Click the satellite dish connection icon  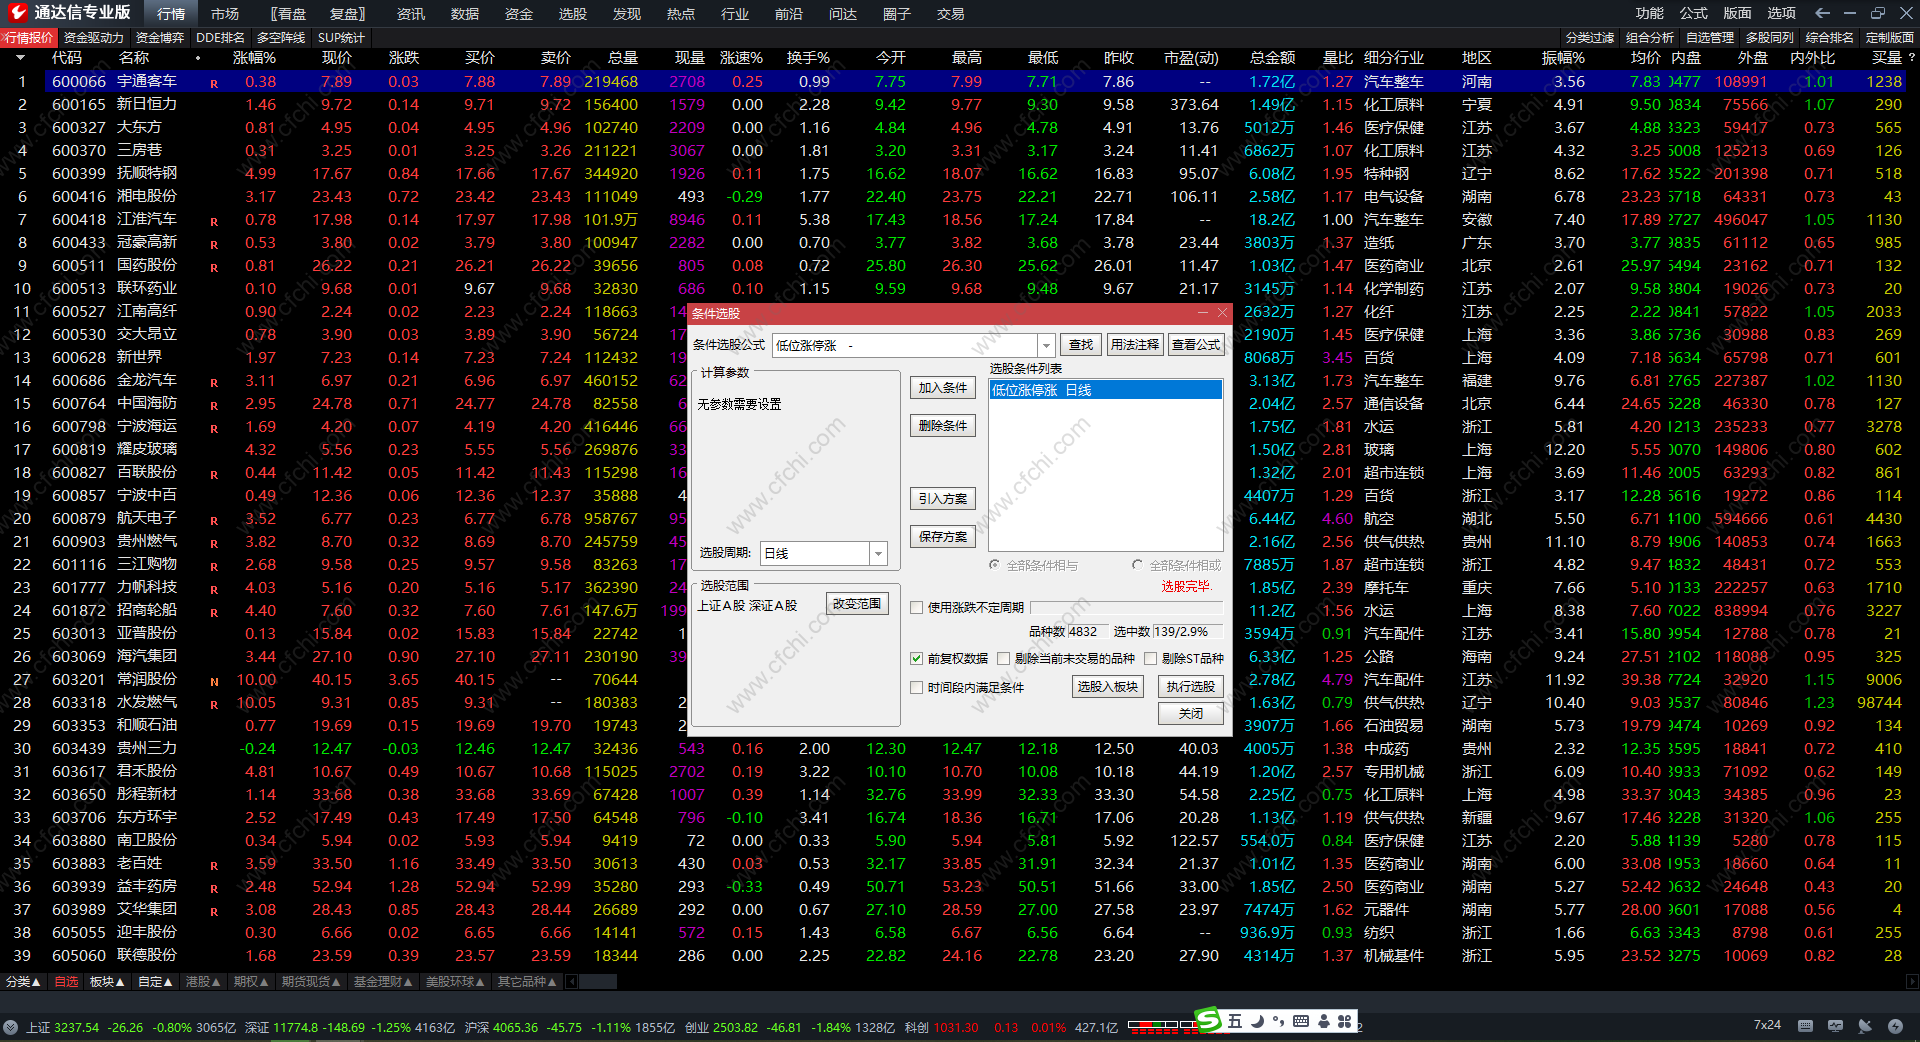[1865, 1026]
